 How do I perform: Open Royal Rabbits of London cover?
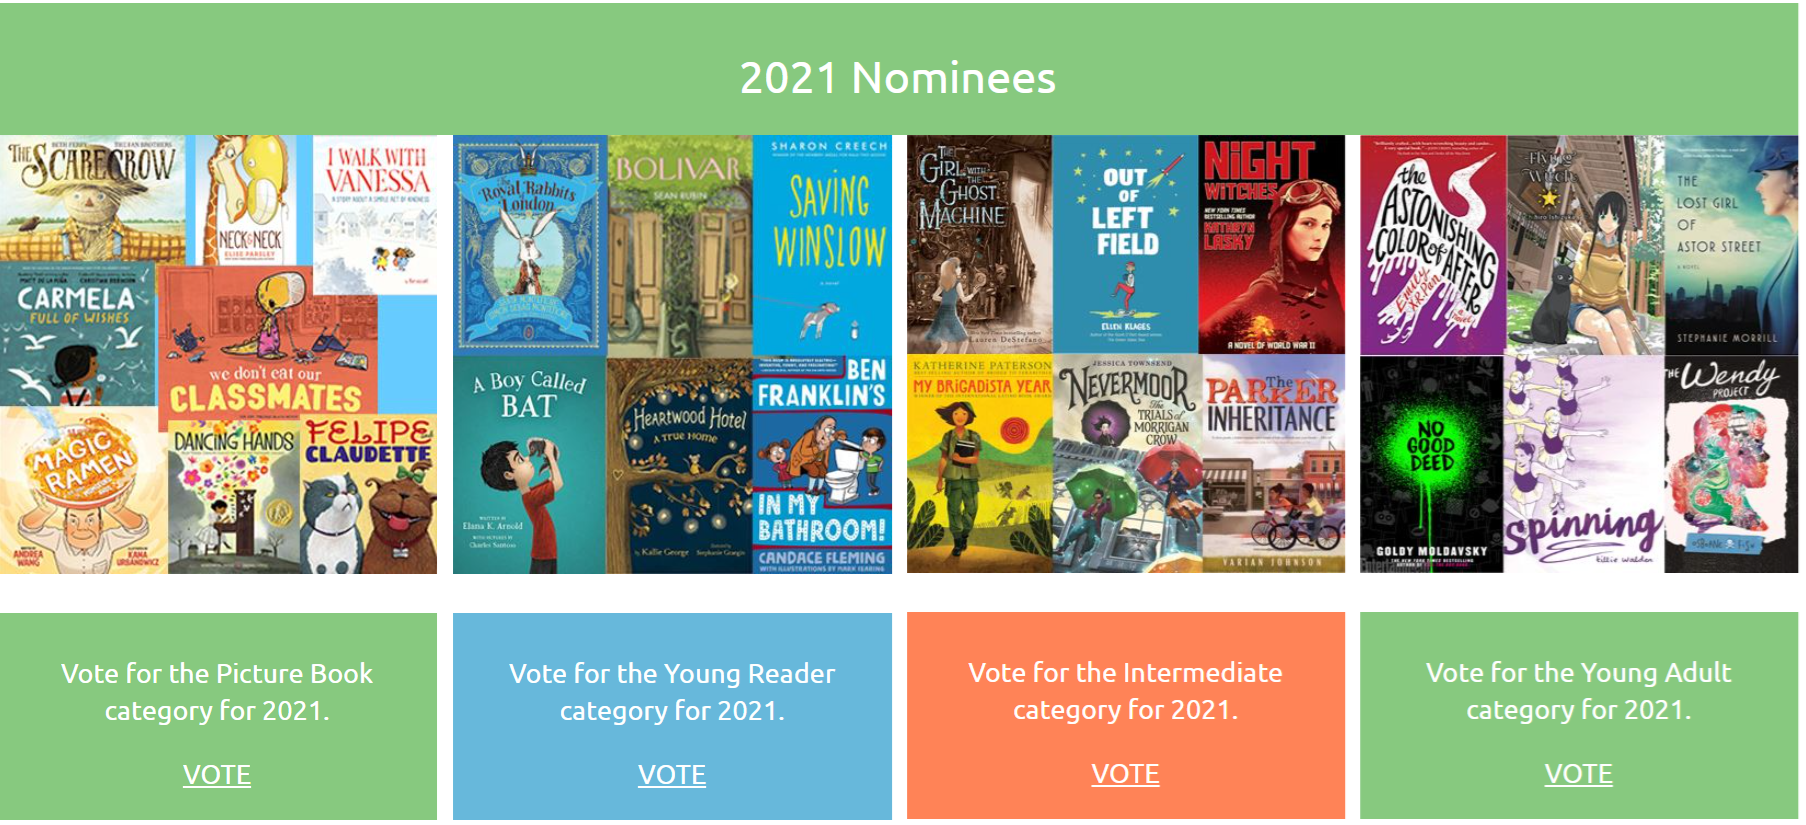pyautogui.click(x=529, y=245)
